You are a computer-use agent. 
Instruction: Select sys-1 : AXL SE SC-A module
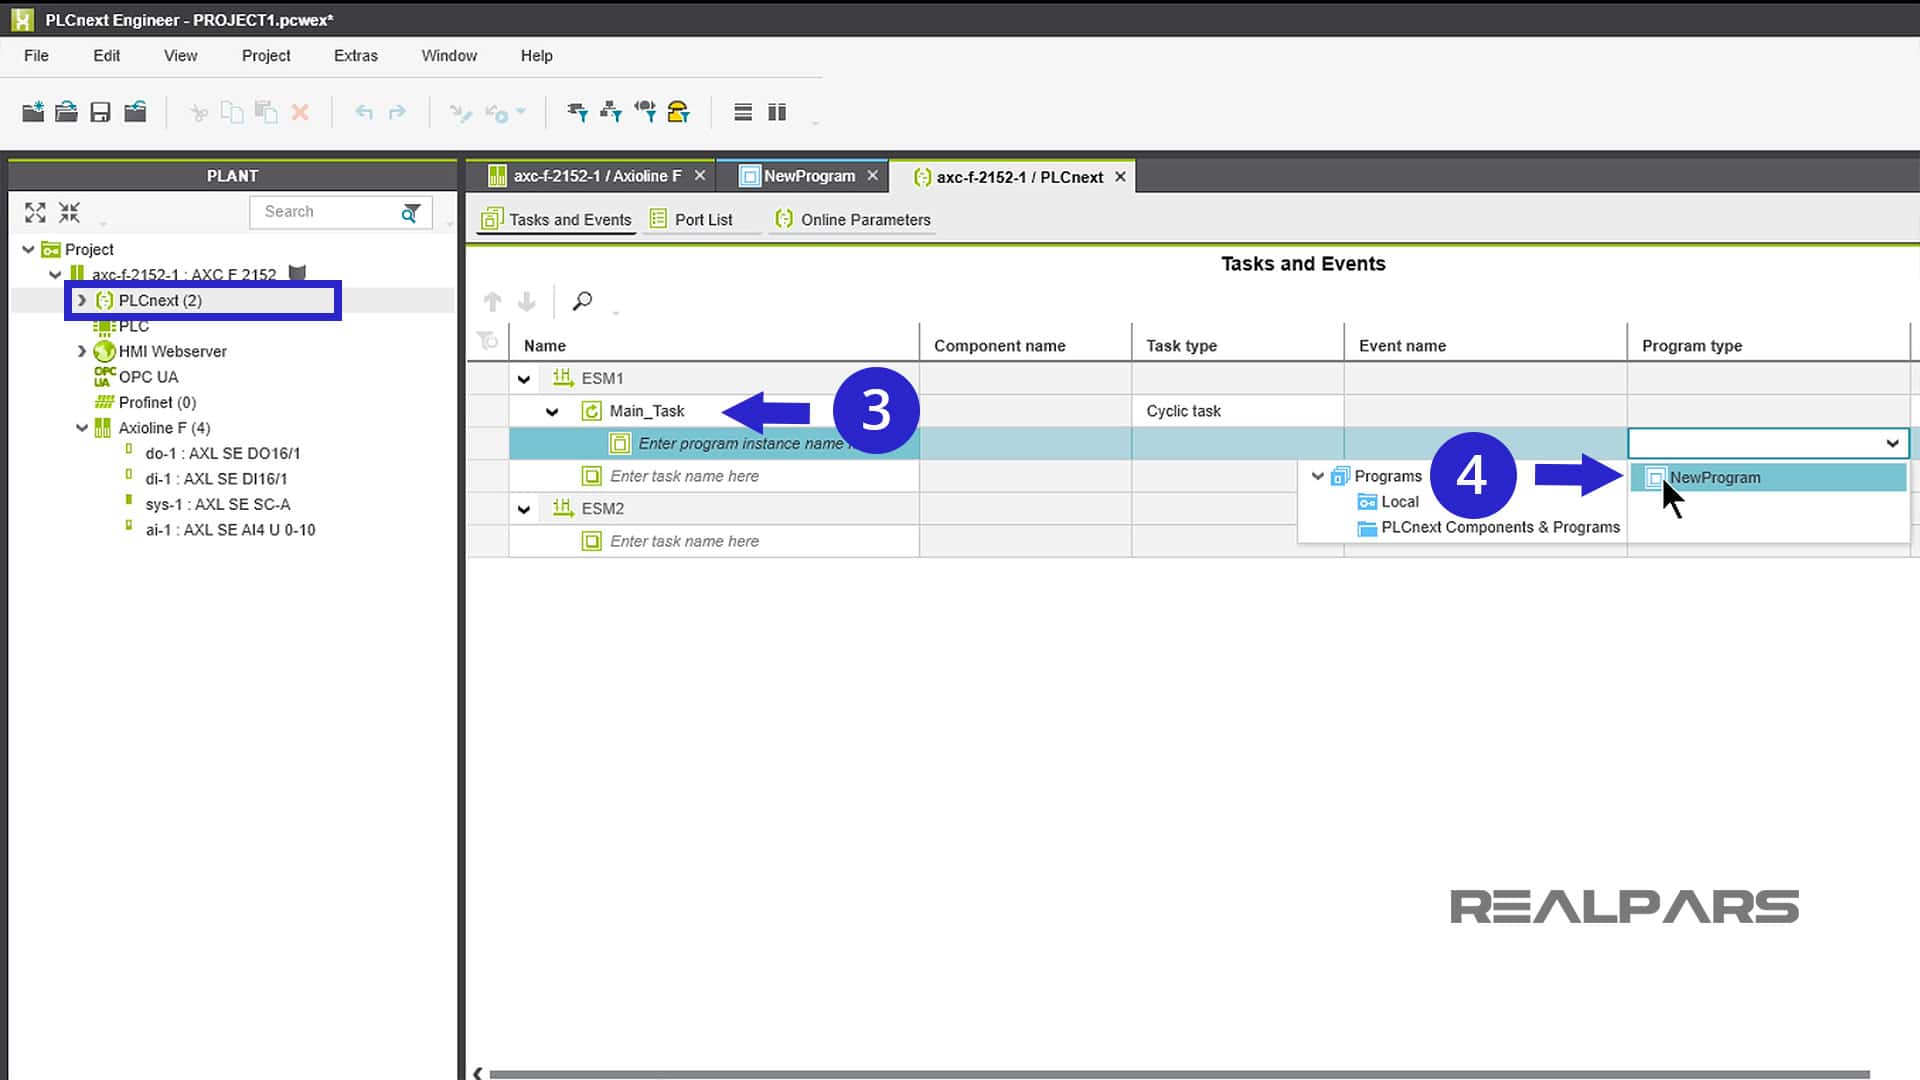[x=207, y=504]
